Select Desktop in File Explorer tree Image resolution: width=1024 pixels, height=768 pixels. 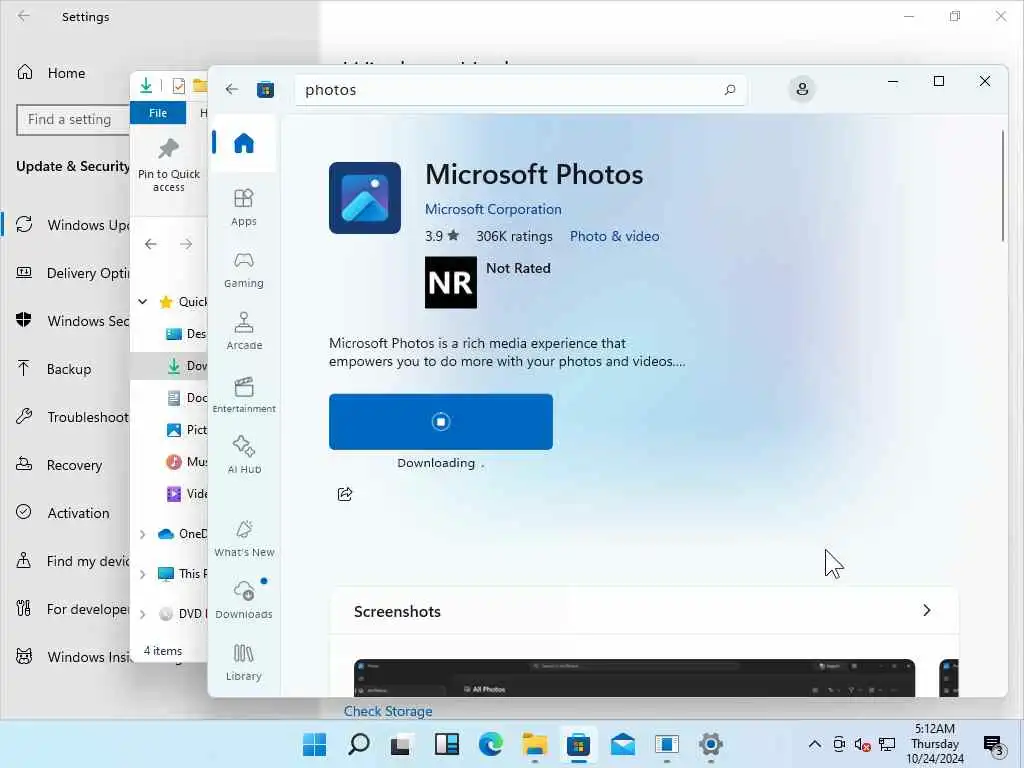pos(186,334)
